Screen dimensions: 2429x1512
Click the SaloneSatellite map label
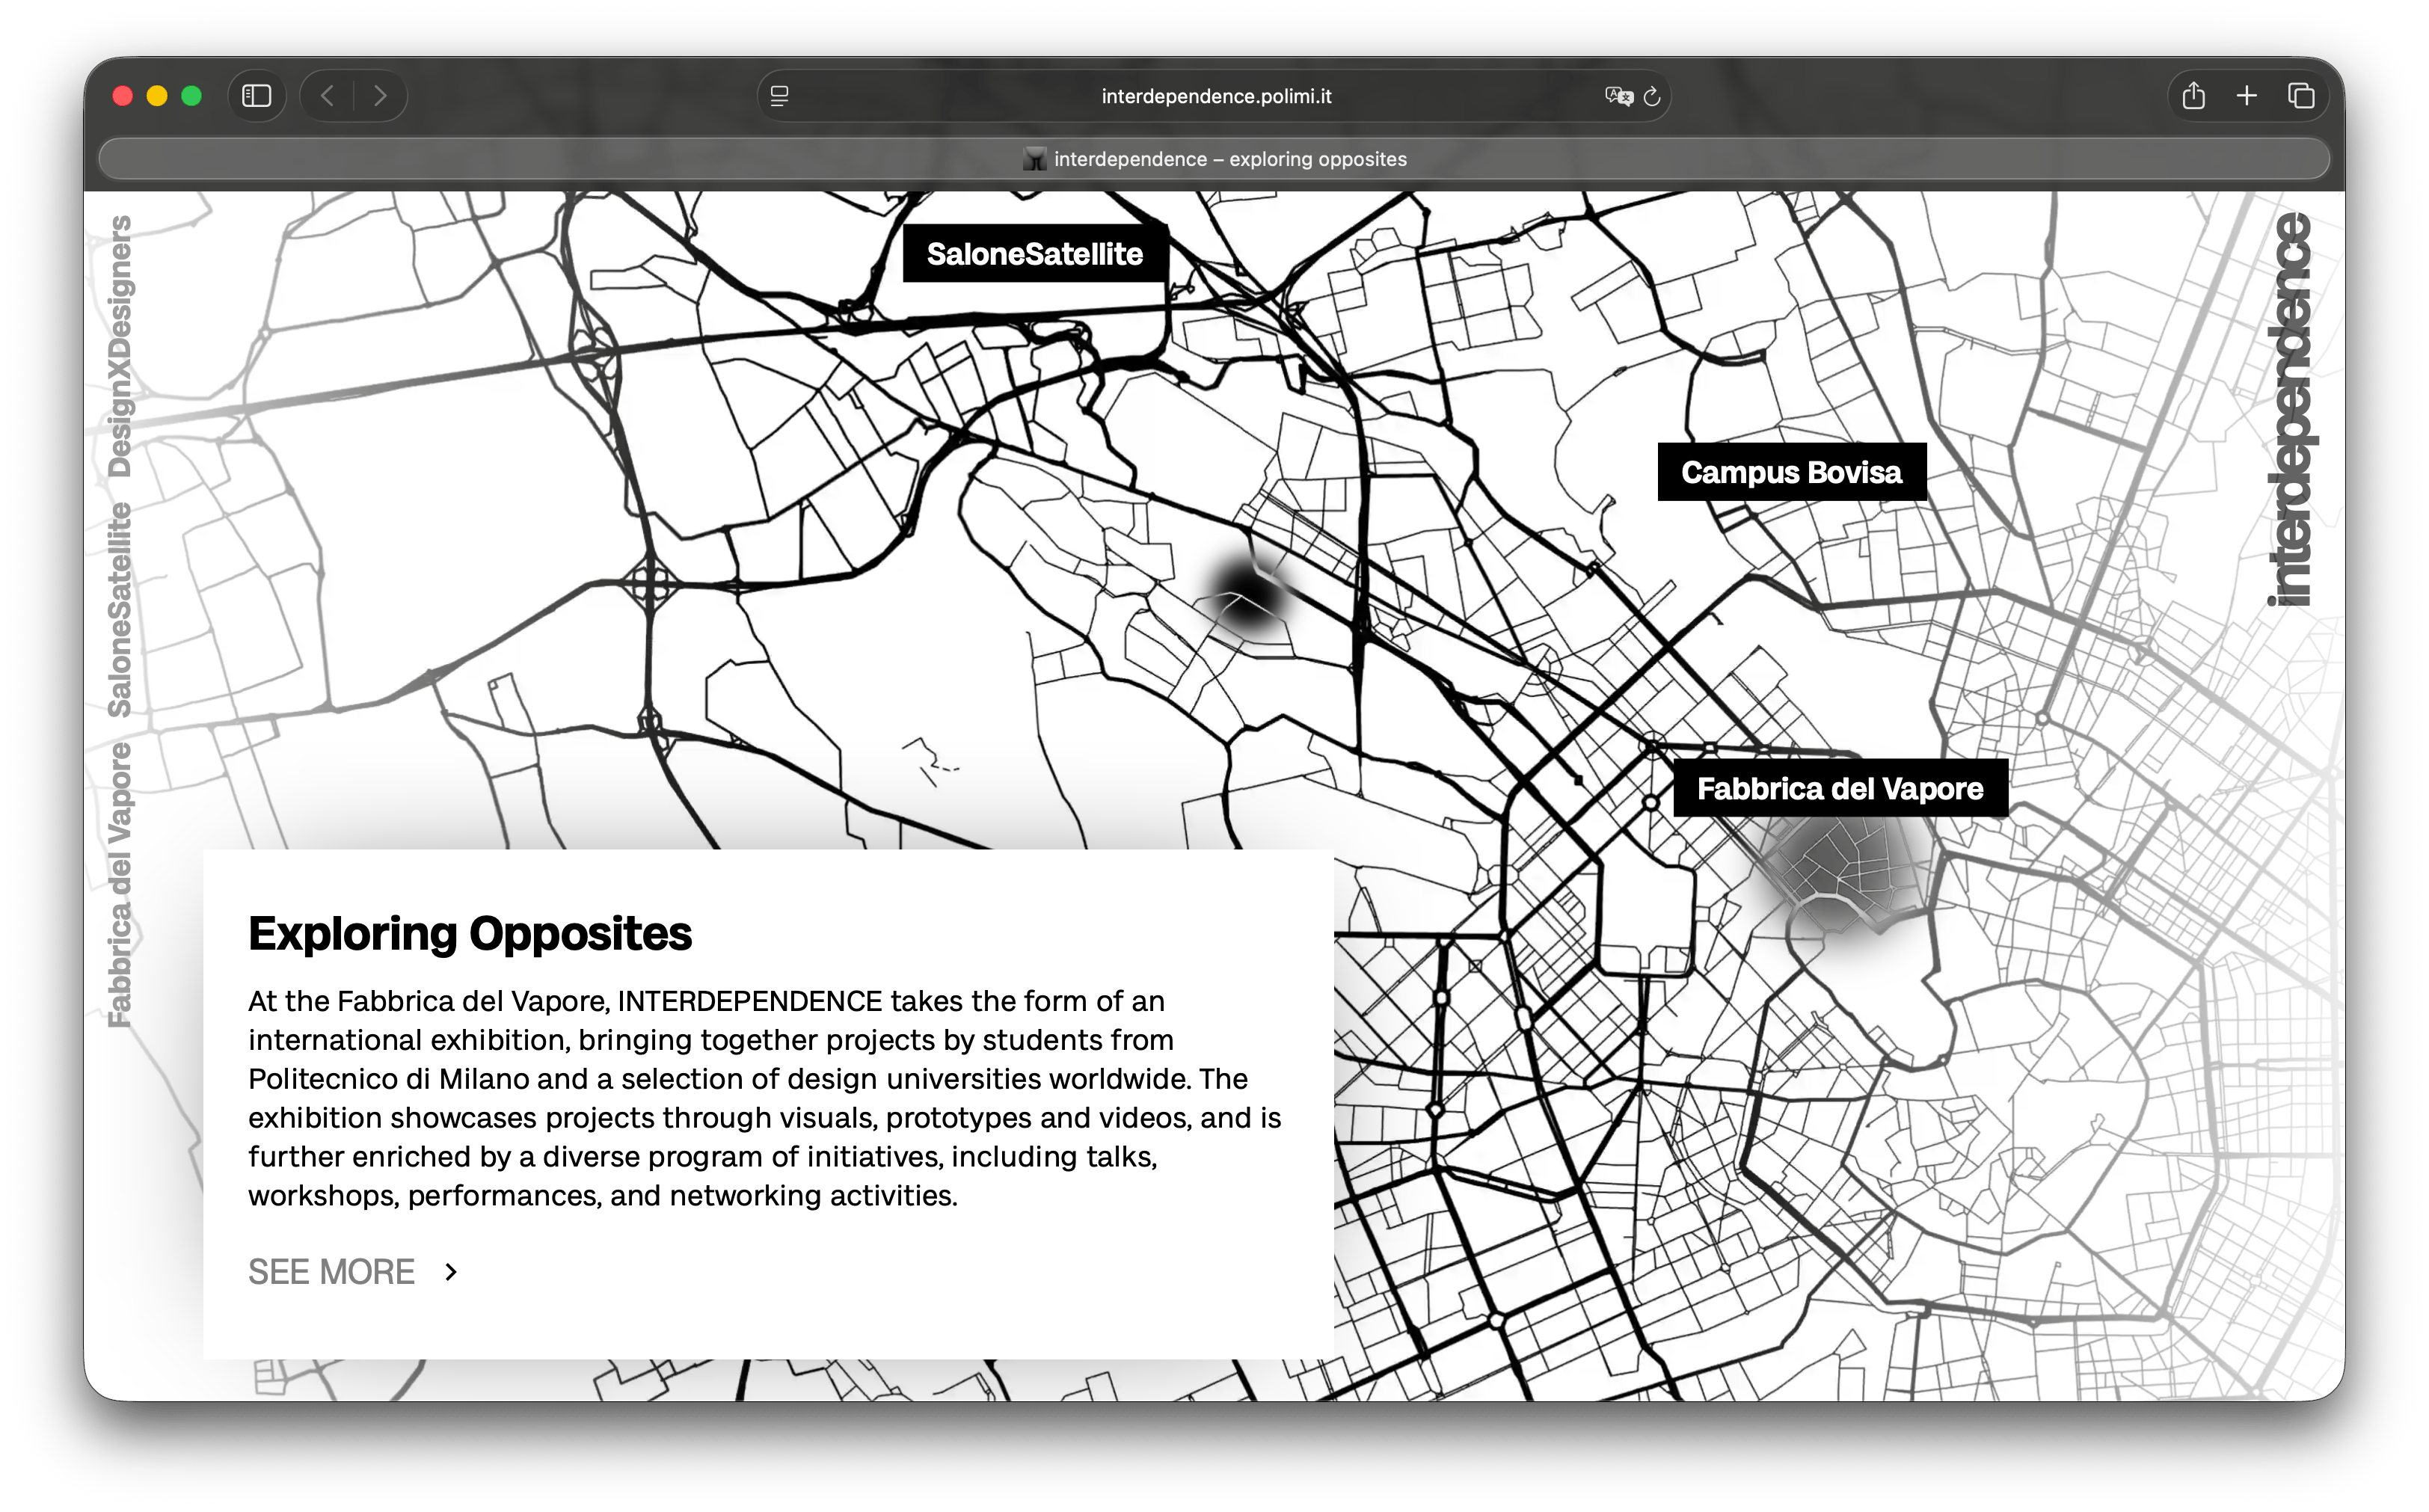1034,254
